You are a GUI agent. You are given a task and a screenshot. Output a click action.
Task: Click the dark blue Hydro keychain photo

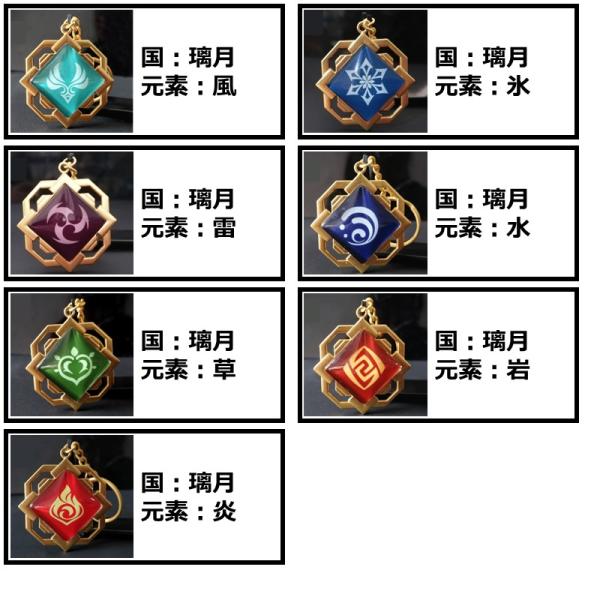click(x=365, y=213)
